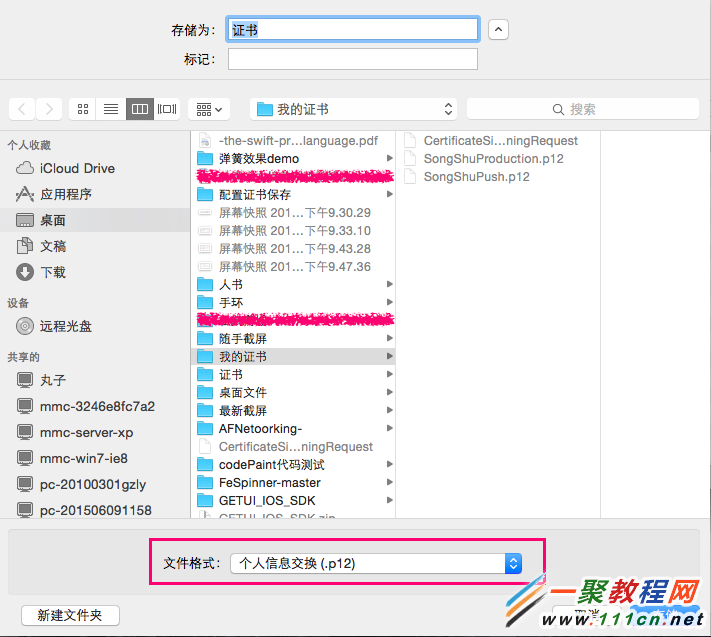Open the GETUI_IOS_SDK folder
This screenshot has height=637, width=711.
coord(293,501)
